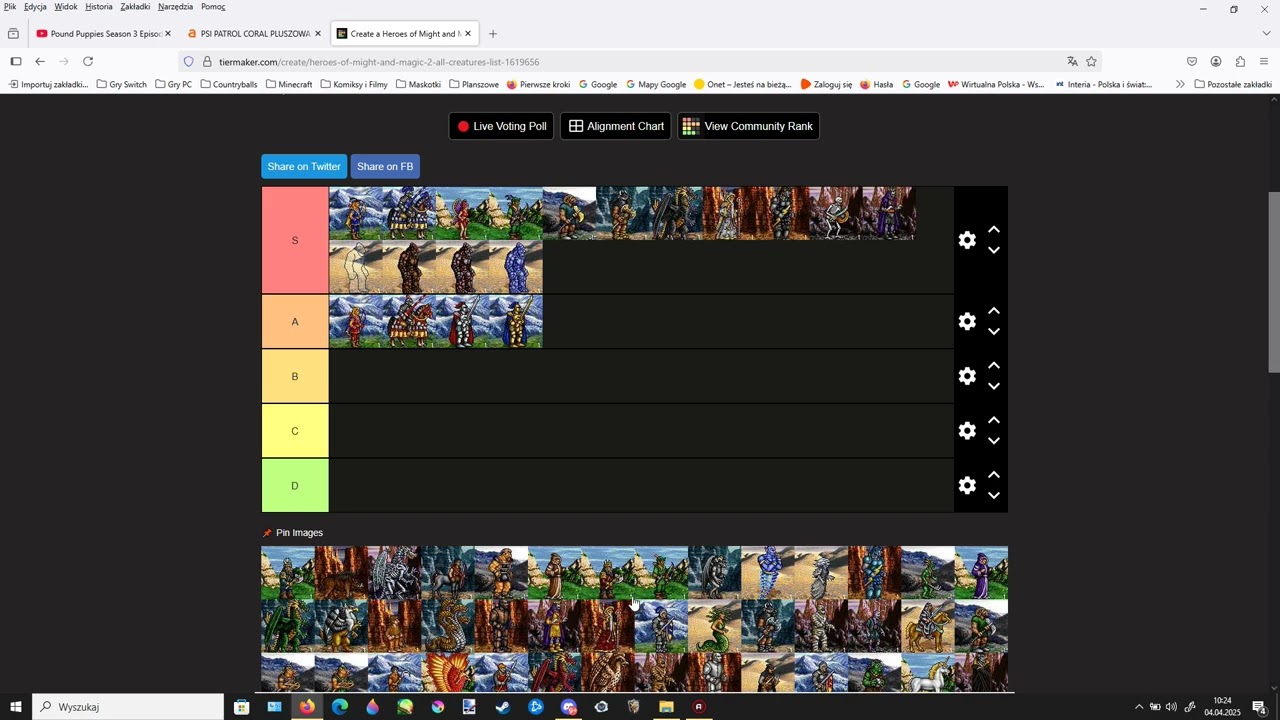Open the notification center icon
This screenshot has width=1280, height=720.
1259,707
